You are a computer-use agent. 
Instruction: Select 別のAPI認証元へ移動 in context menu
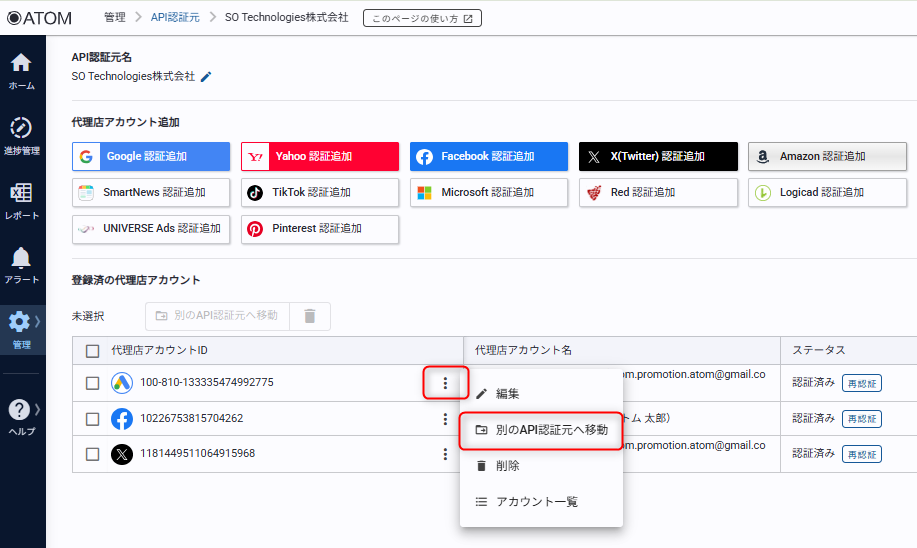551,430
